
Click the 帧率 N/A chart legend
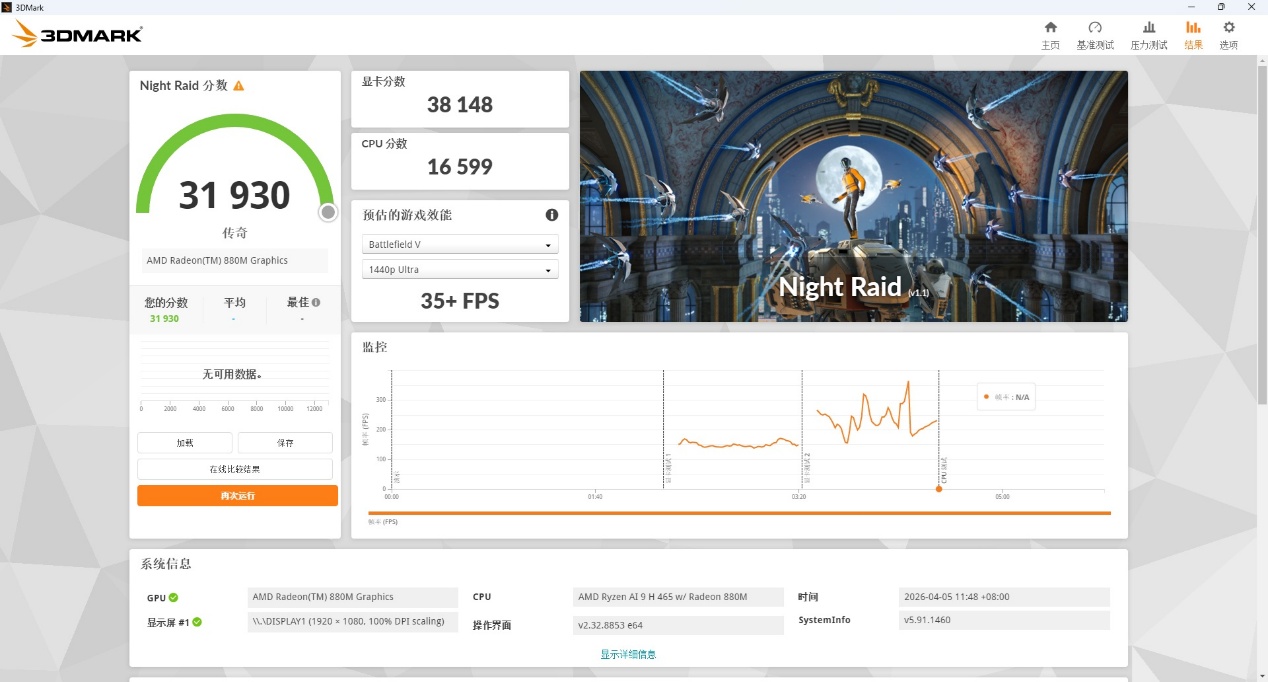coord(1006,397)
